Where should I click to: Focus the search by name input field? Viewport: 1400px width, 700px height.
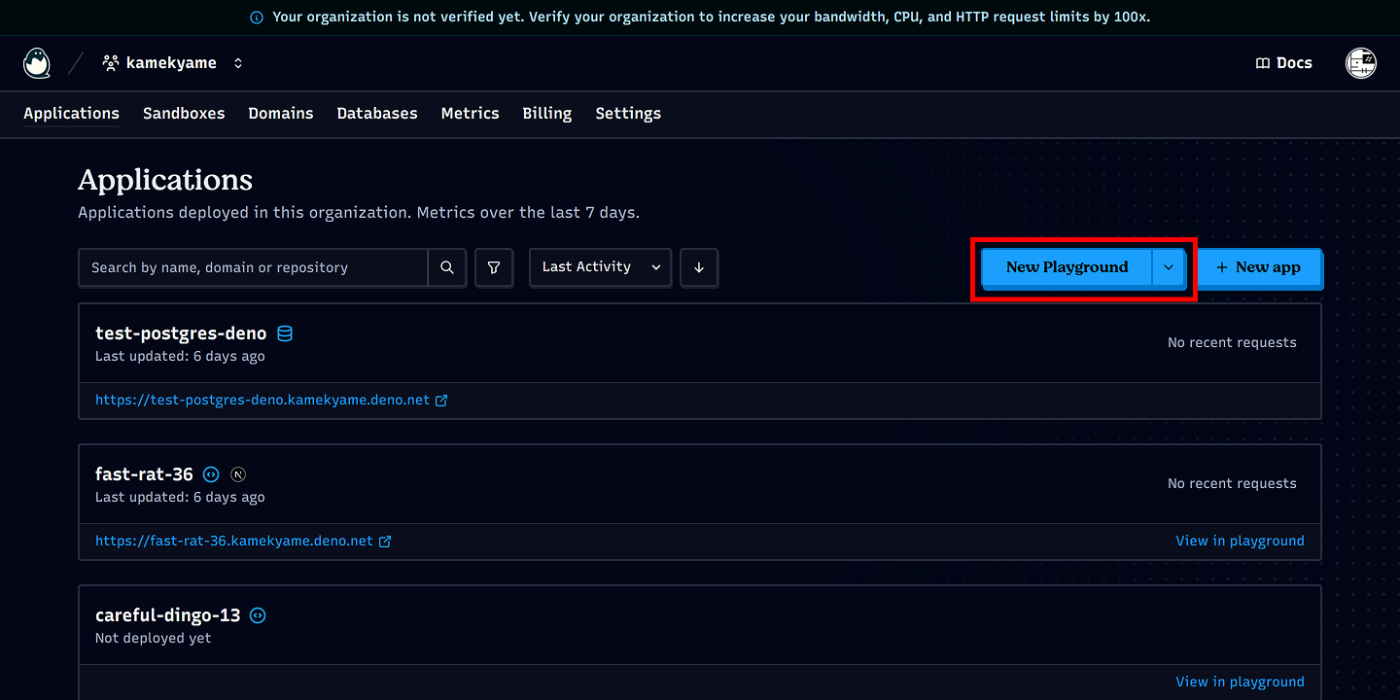click(x=253, y=267)
